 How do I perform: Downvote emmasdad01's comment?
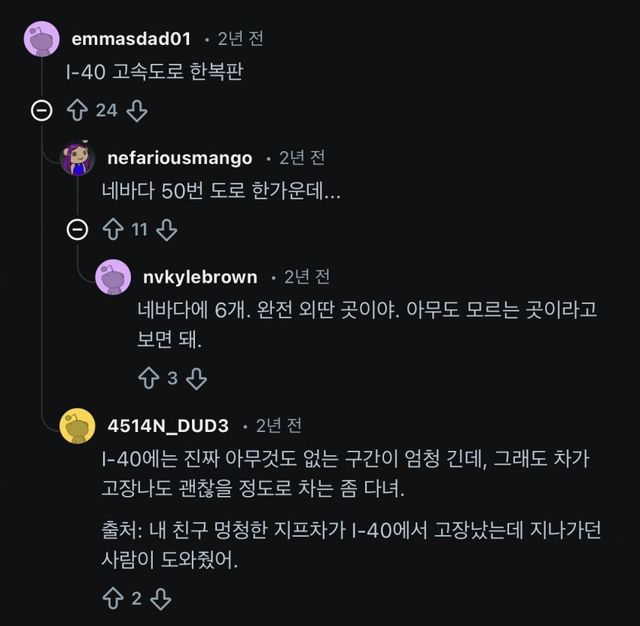pos(137,110)
